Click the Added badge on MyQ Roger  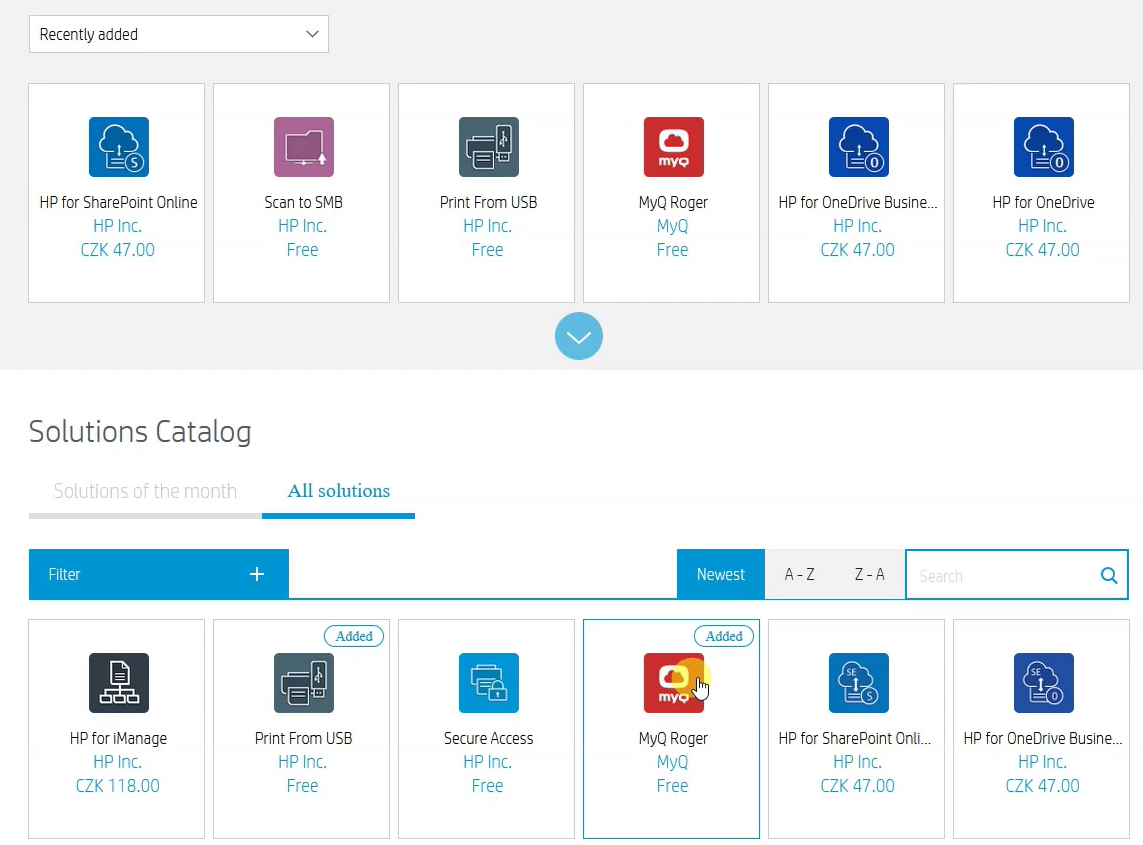(x=723, y=636)
